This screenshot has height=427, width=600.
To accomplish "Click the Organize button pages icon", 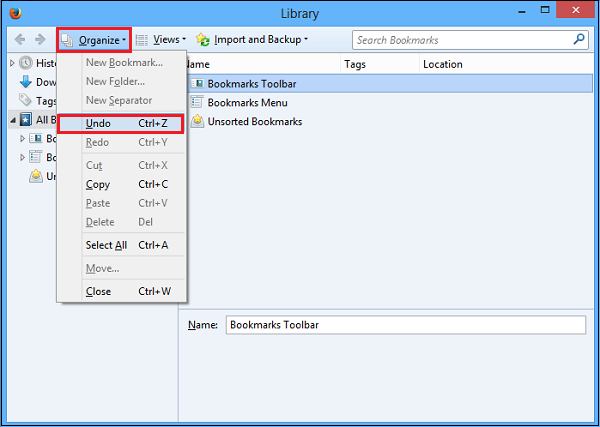I will point(68,40).
